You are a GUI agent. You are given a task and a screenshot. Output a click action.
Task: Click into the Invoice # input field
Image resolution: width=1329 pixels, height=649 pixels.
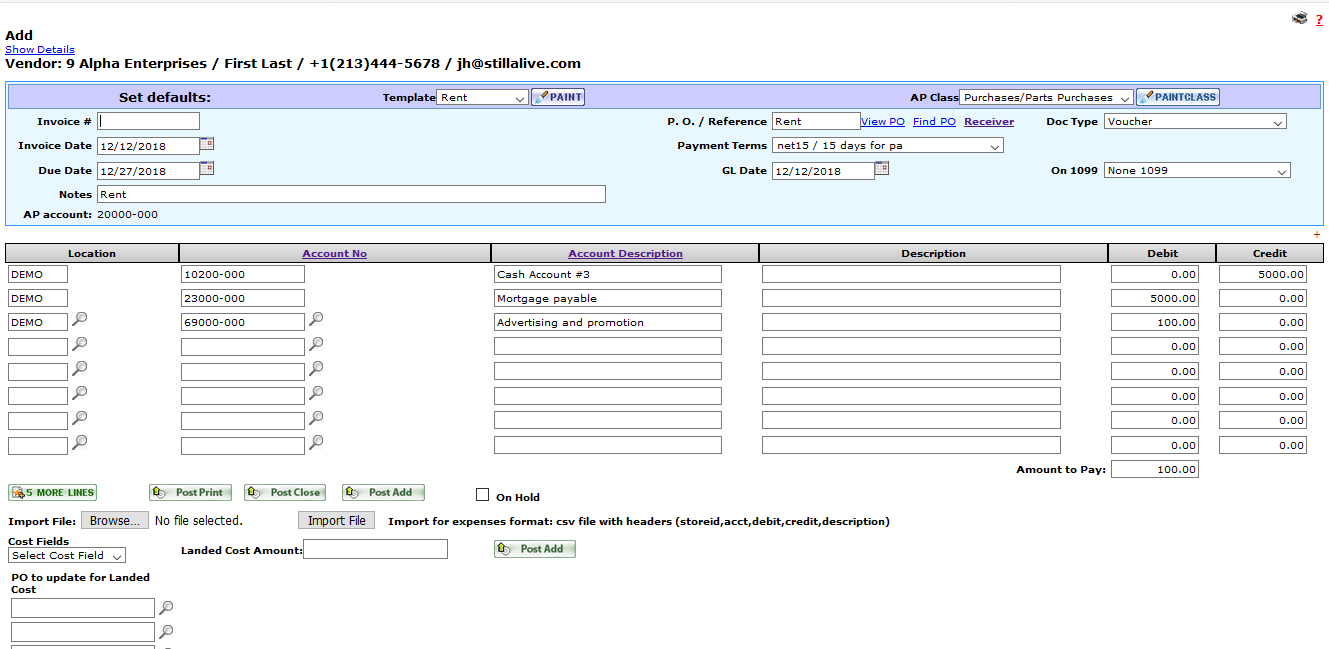coord(148,122)
